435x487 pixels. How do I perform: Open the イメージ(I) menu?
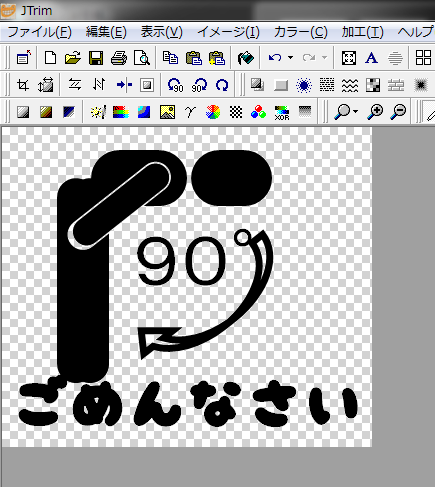point(228,32)
